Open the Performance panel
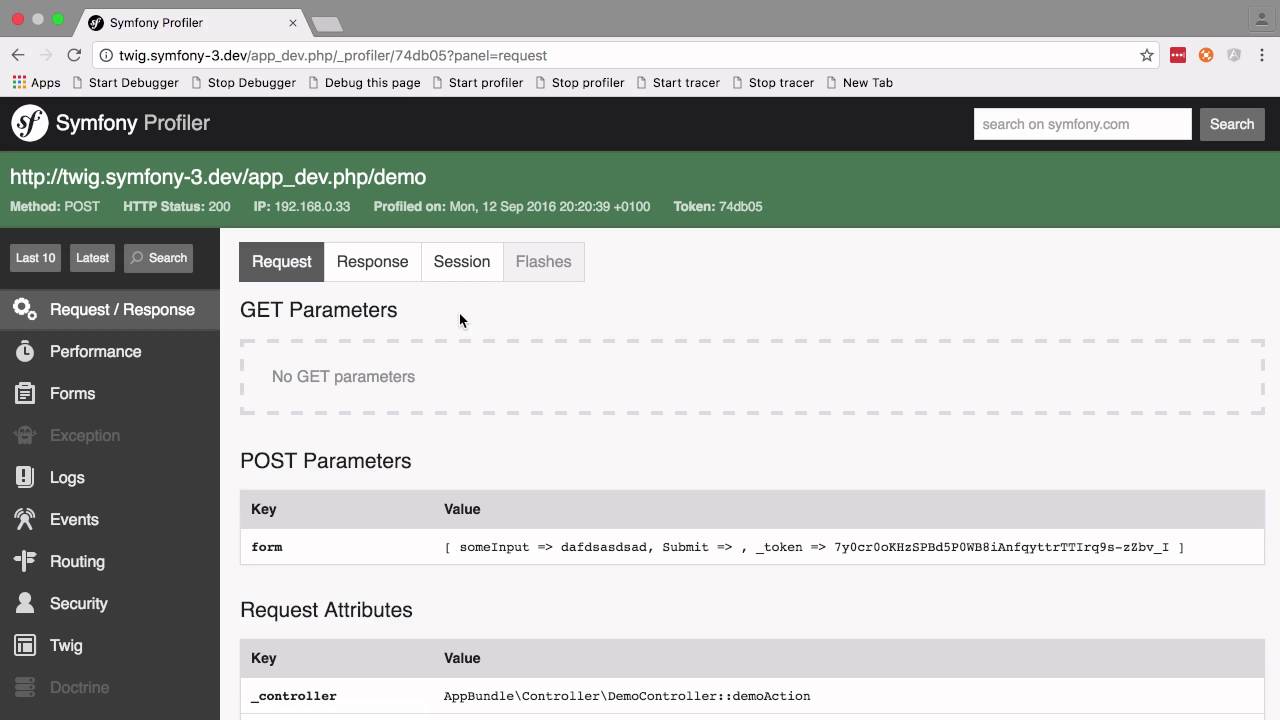 (110, 351)
